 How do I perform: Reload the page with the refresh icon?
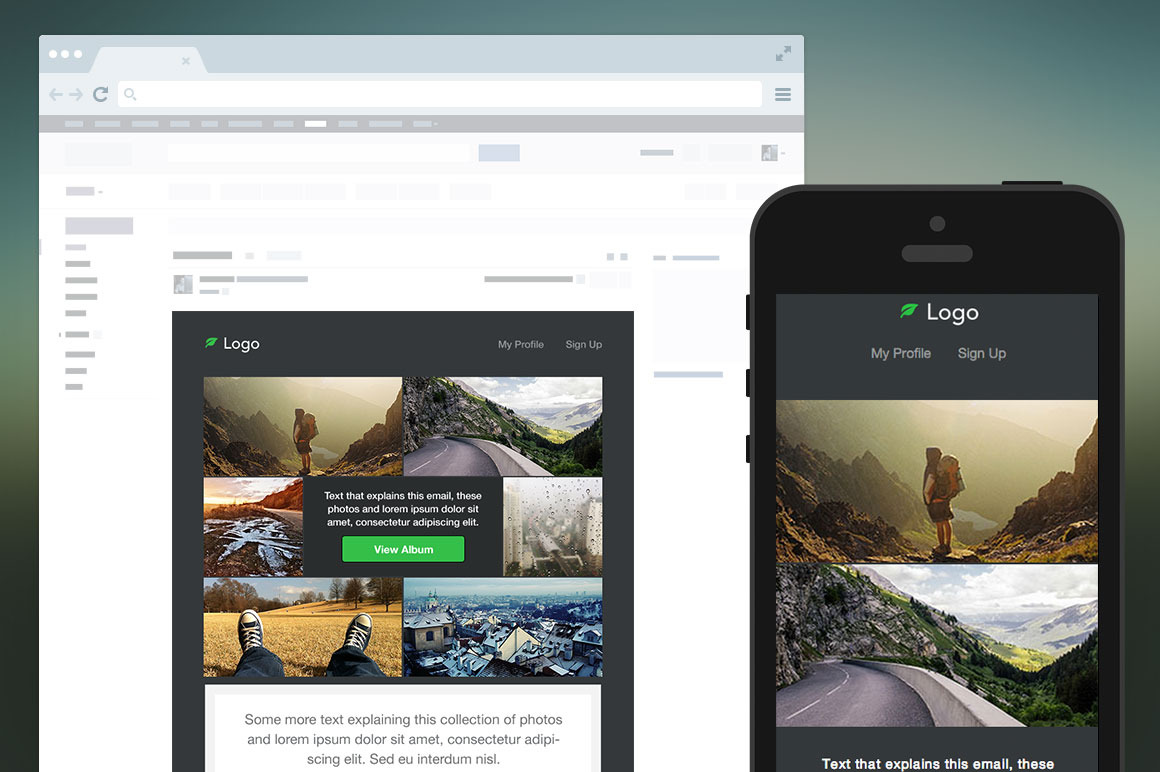(x=100, y=95)
